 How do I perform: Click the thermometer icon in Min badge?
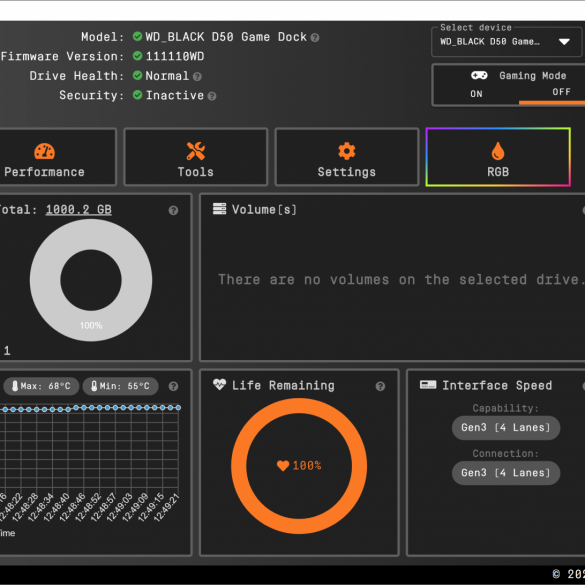coord(94,386)
